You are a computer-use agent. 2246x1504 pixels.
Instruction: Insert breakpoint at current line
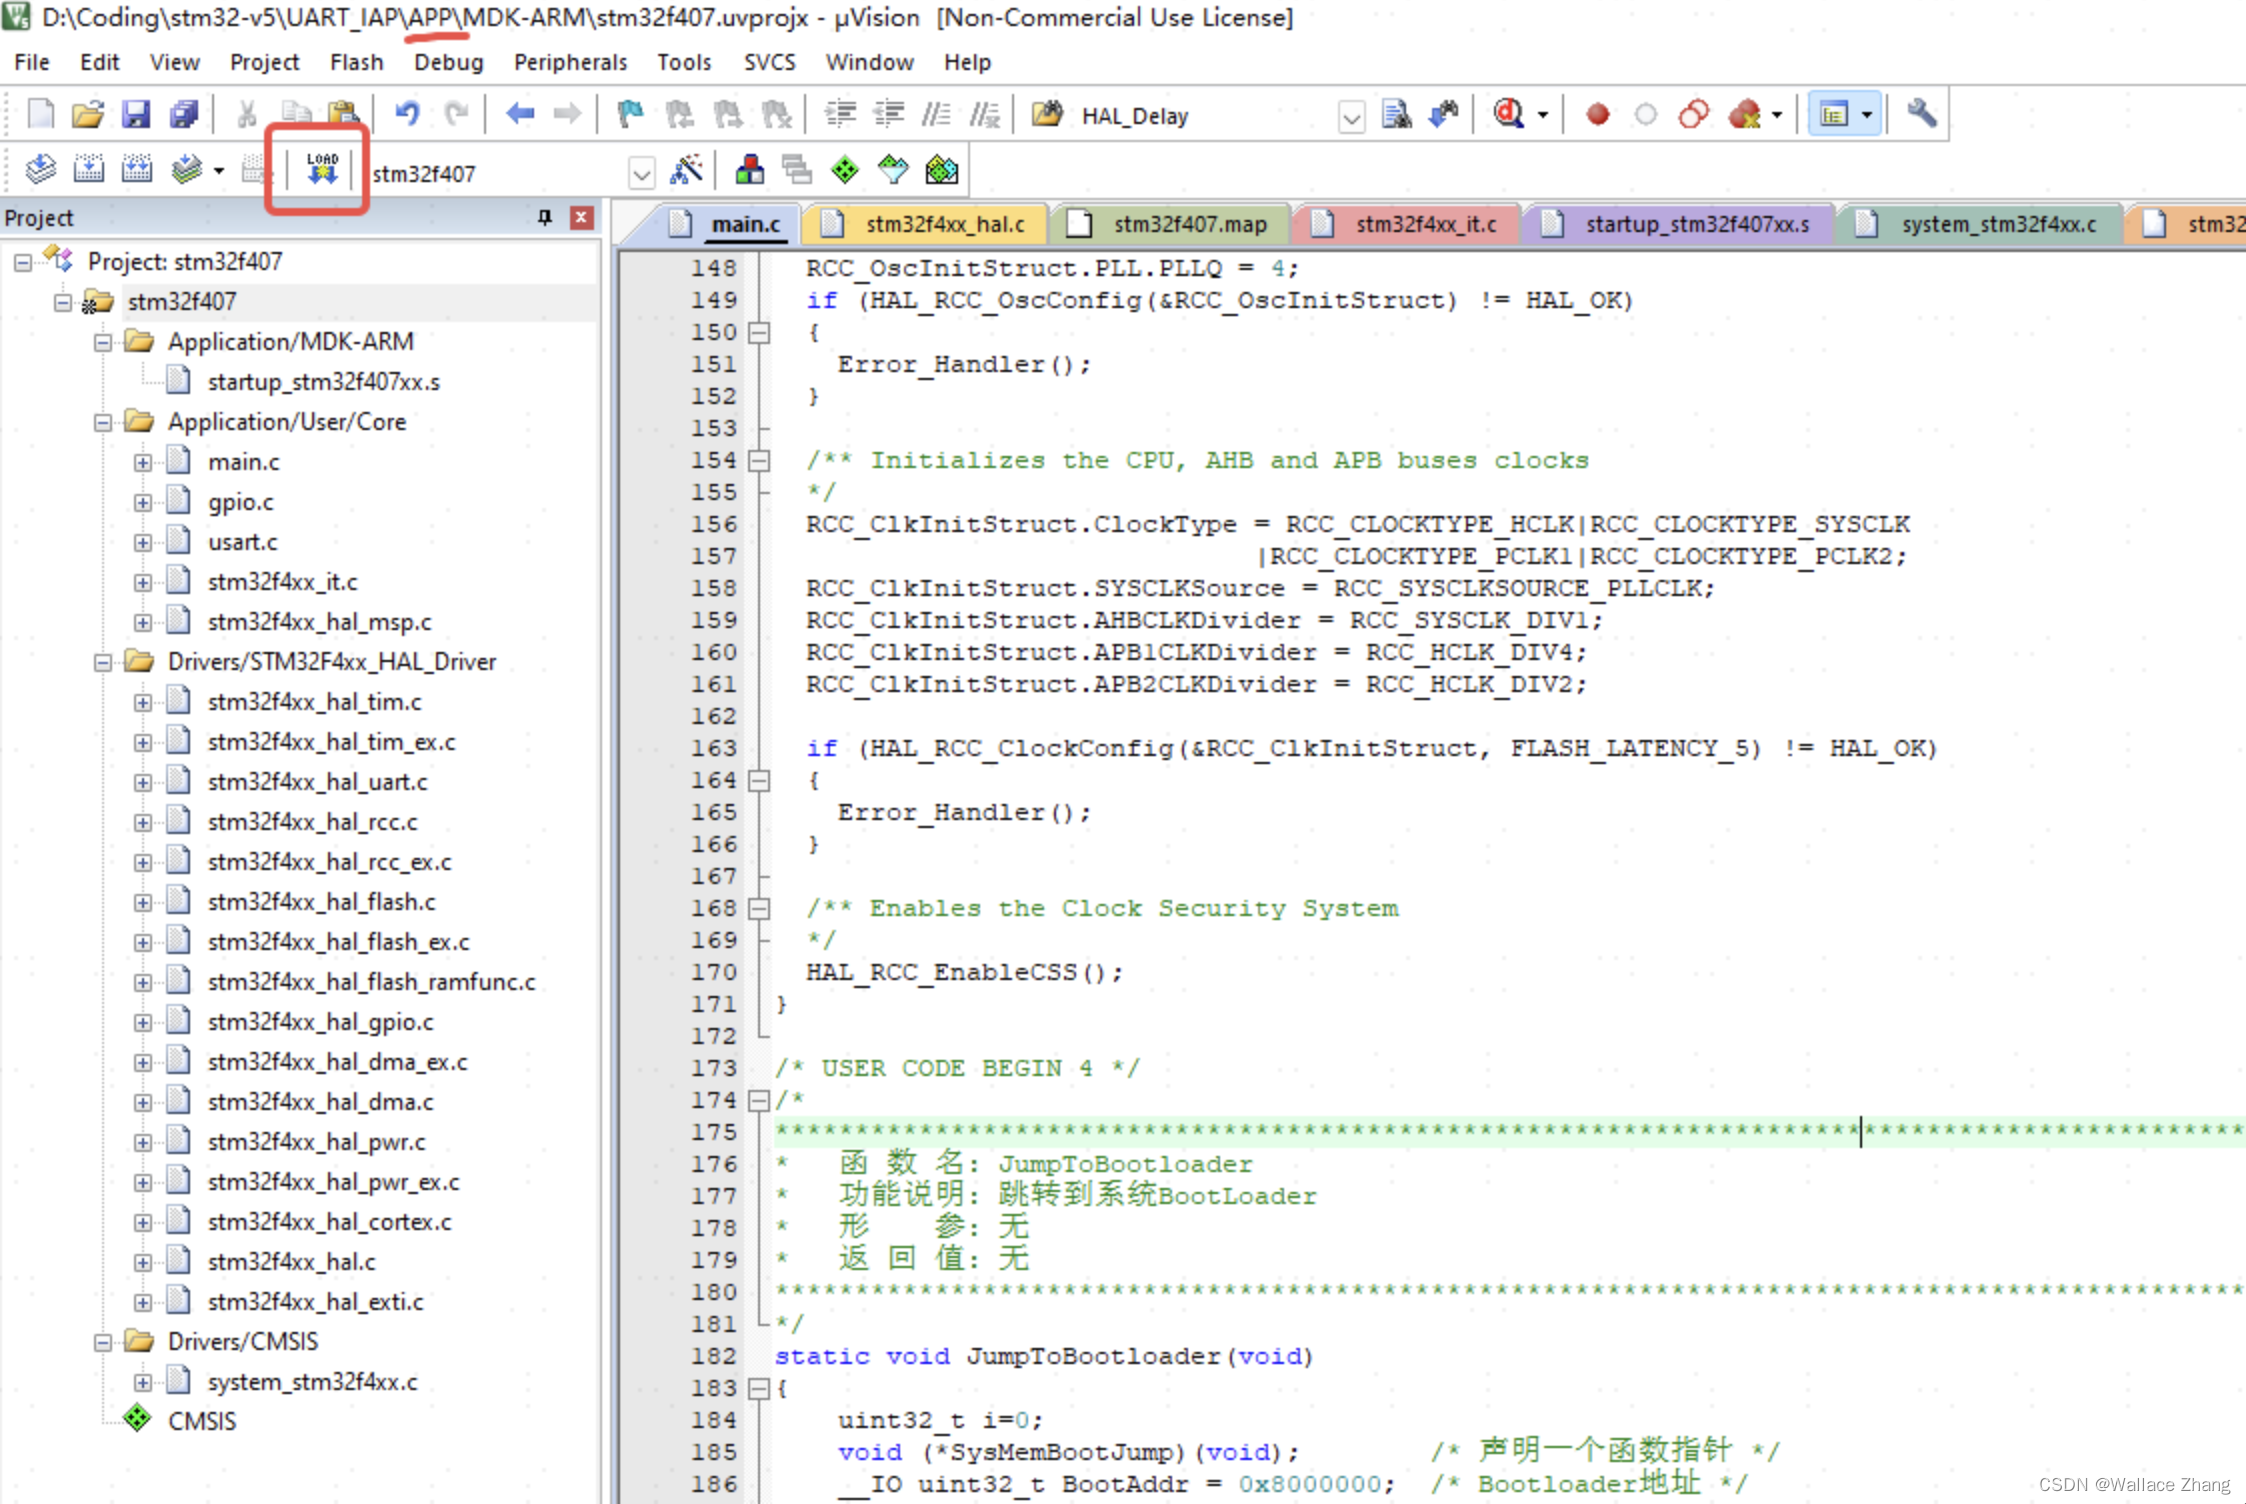point(1597,113)
